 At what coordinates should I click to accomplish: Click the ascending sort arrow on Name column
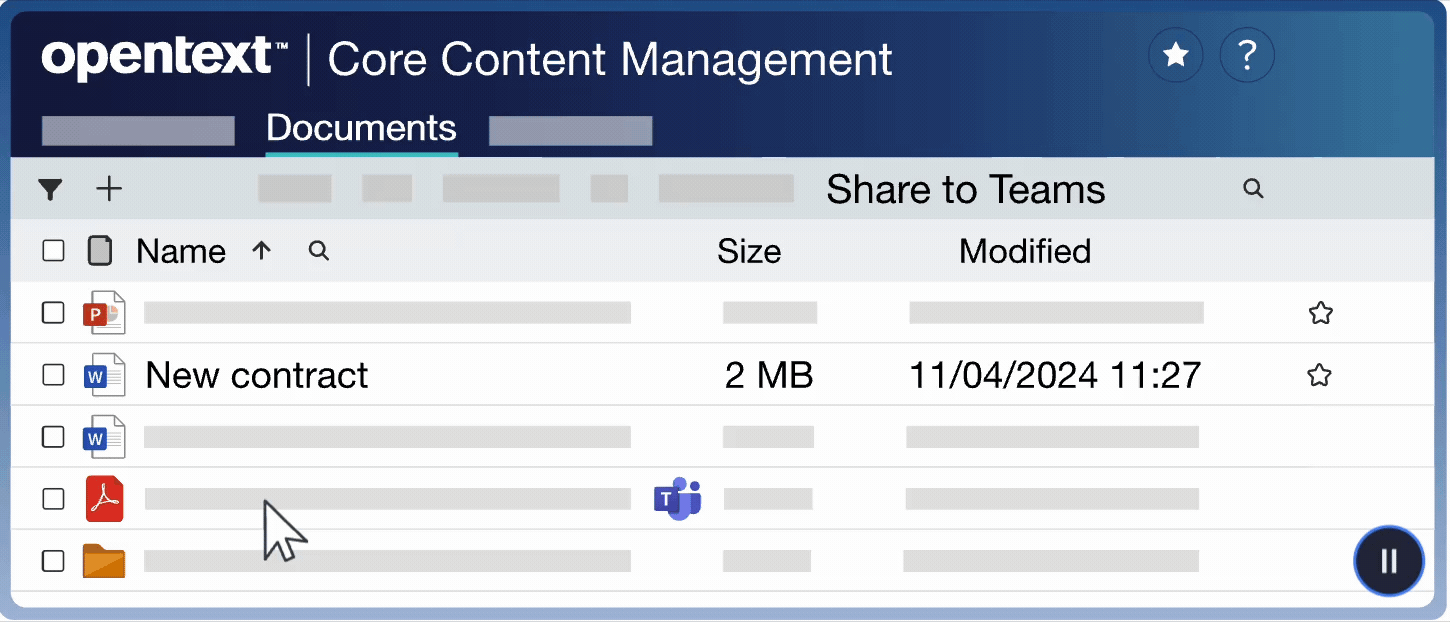pos(261,251)
